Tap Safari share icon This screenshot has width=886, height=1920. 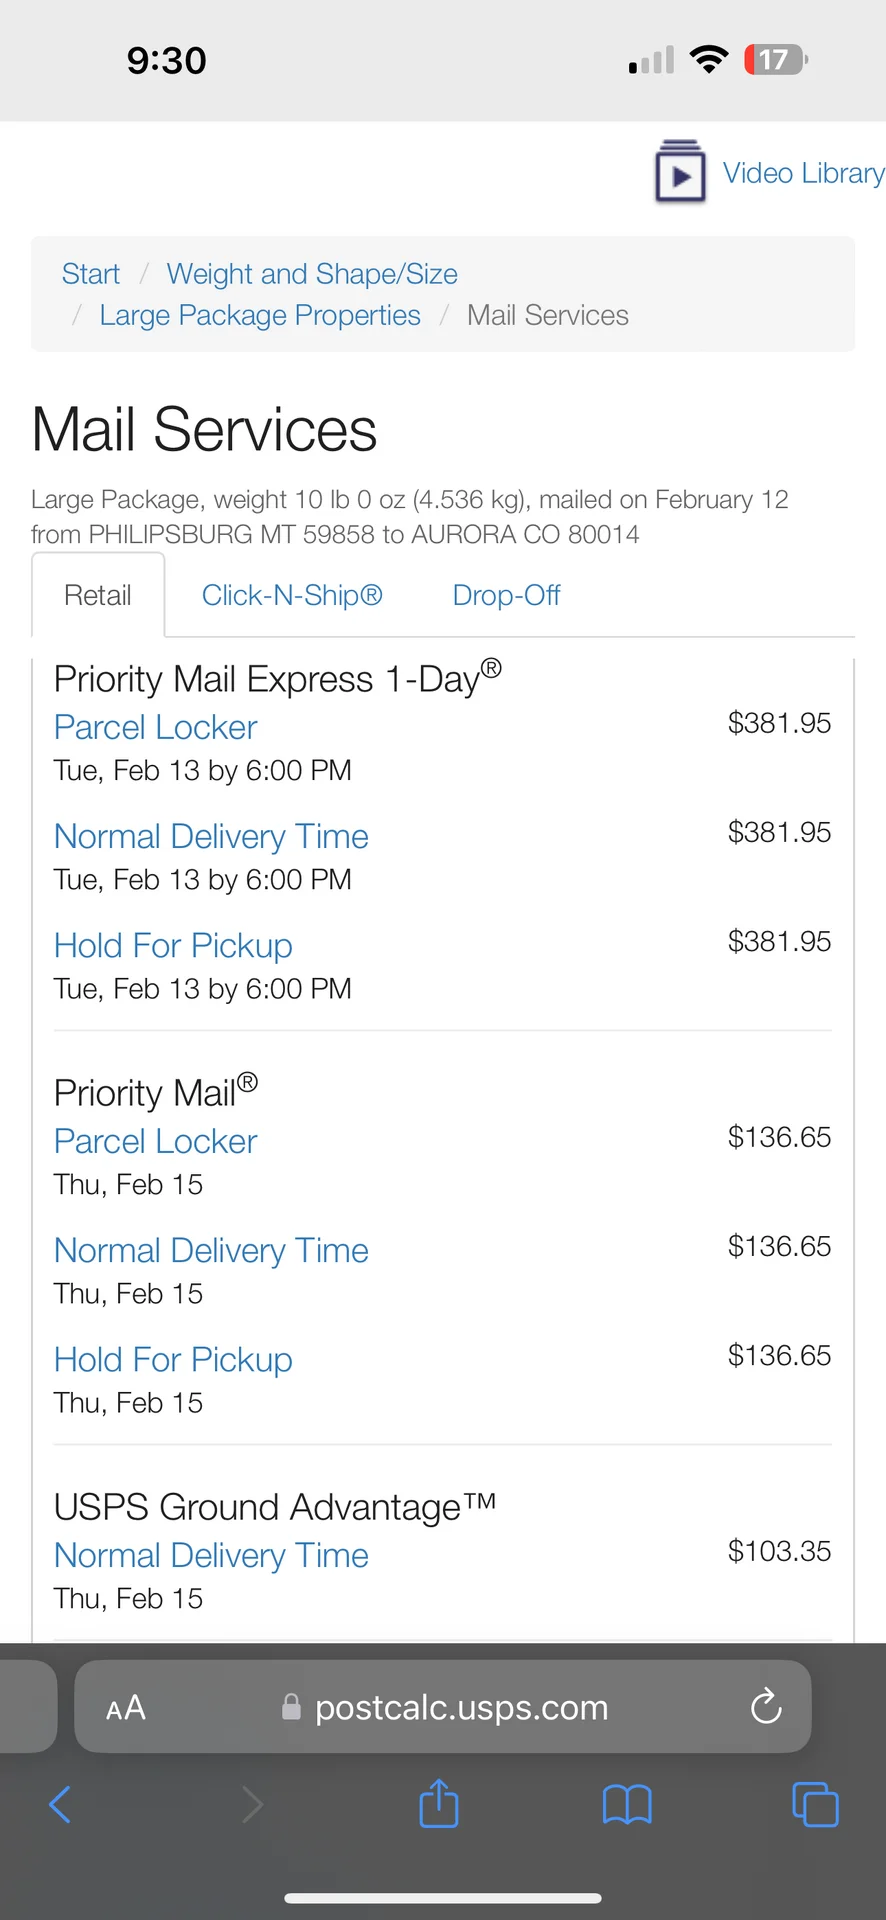click(x=439, y=1804)
